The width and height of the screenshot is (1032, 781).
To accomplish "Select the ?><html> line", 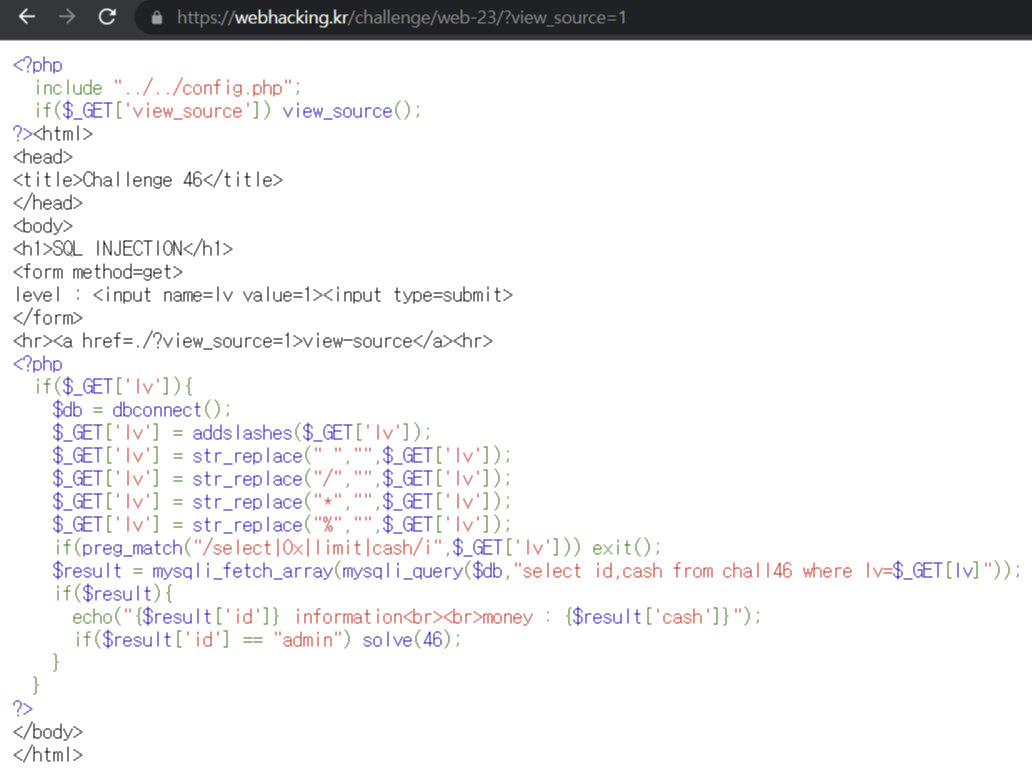I will [x=53, y=134].
